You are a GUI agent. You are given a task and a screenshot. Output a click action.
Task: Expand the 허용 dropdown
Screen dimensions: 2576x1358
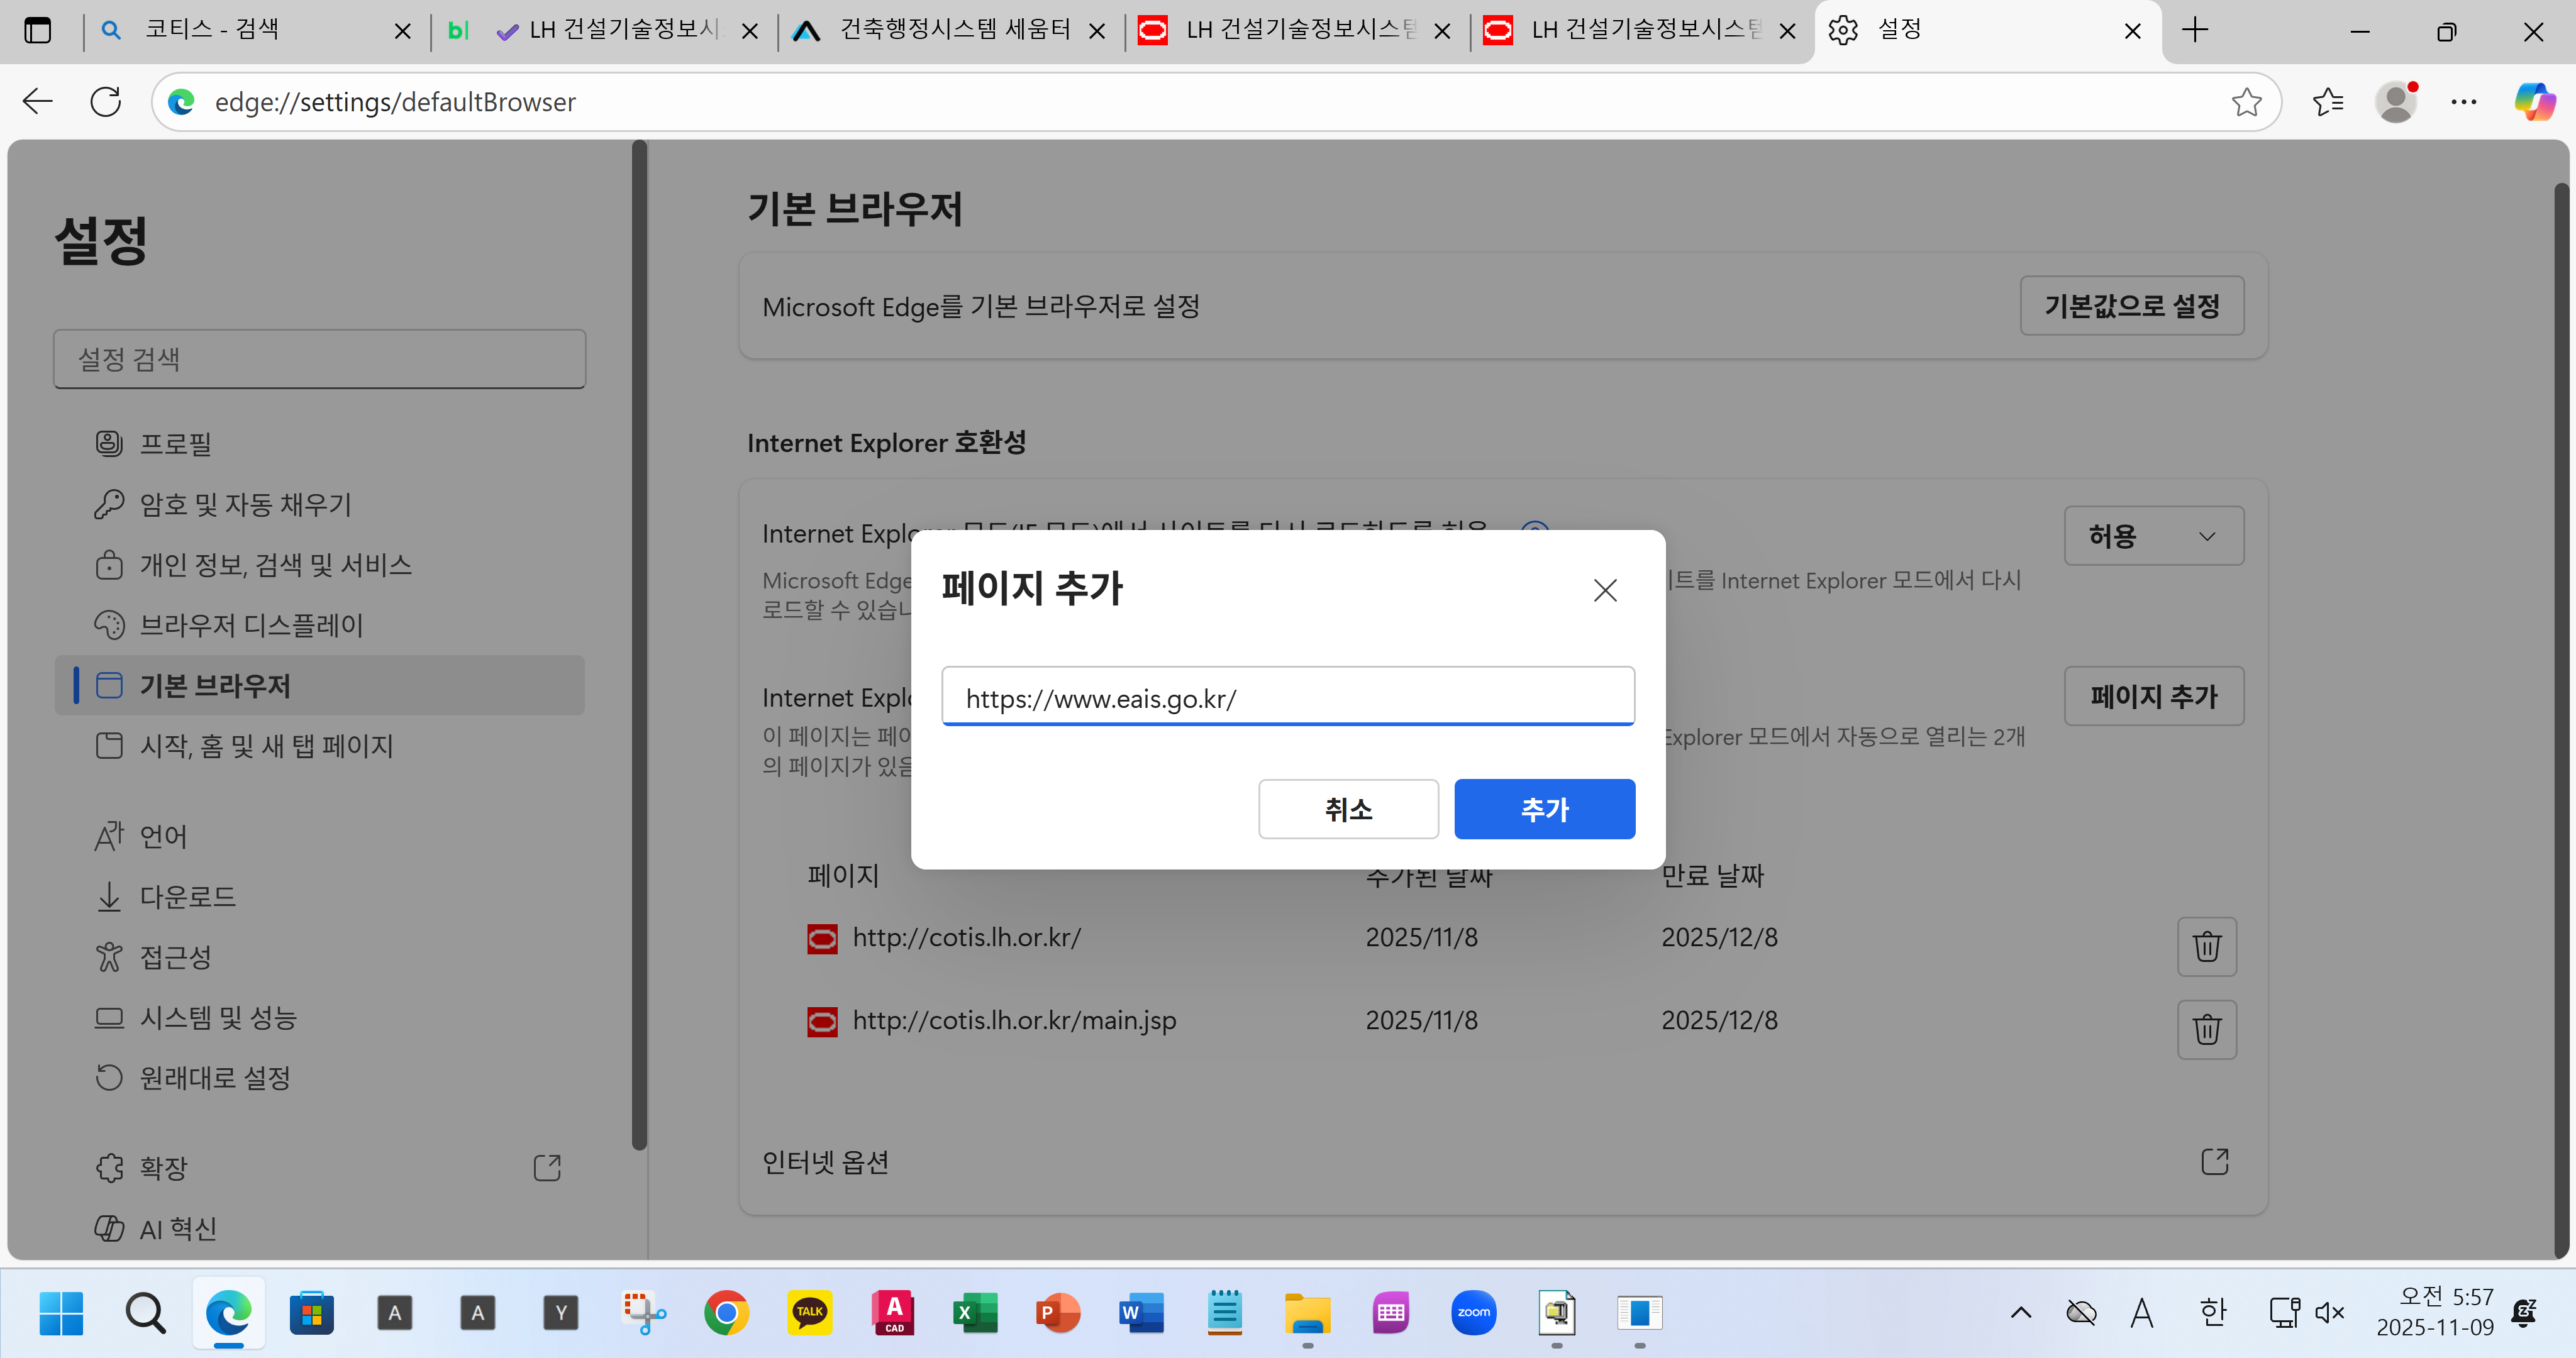point(2153,536)
